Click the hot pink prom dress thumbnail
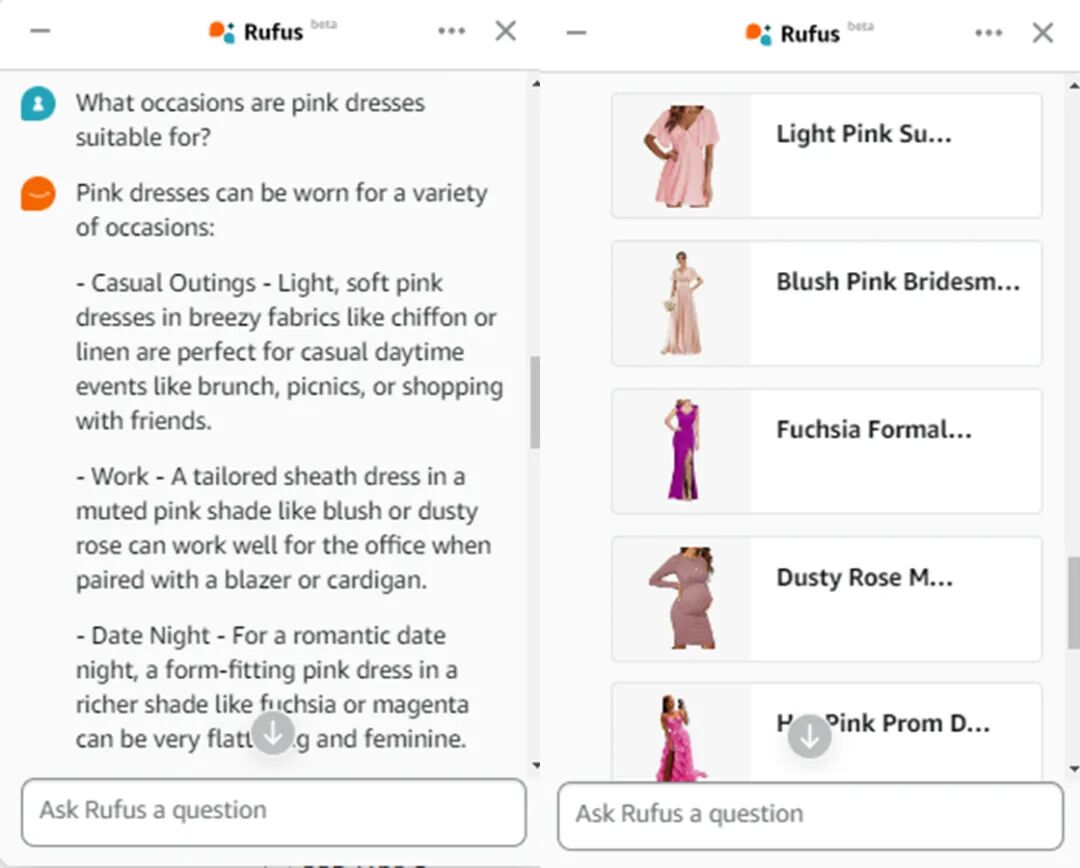This screenshot has width=1080, height=868. click(681, 737)
